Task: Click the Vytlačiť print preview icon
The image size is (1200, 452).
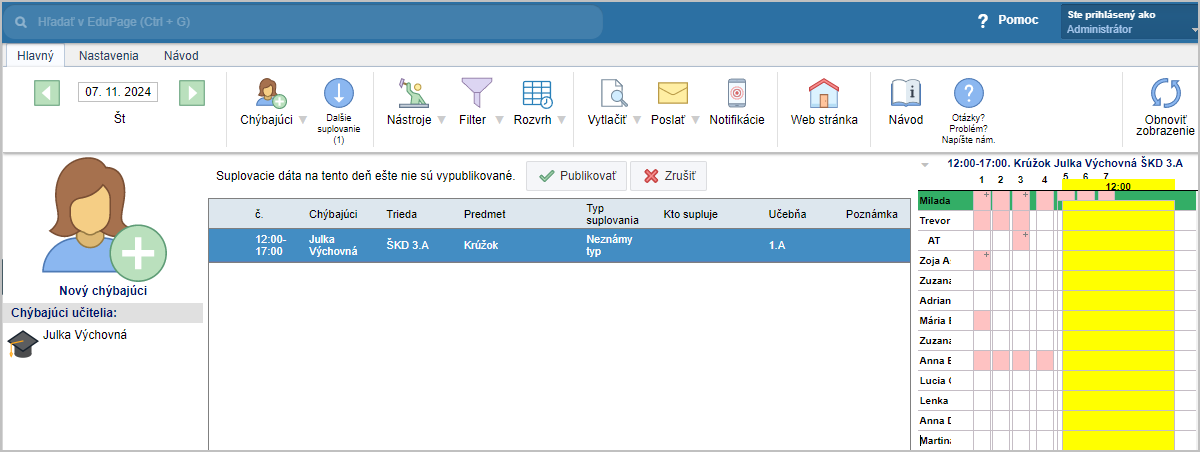Action: click(x=613, y=93)
